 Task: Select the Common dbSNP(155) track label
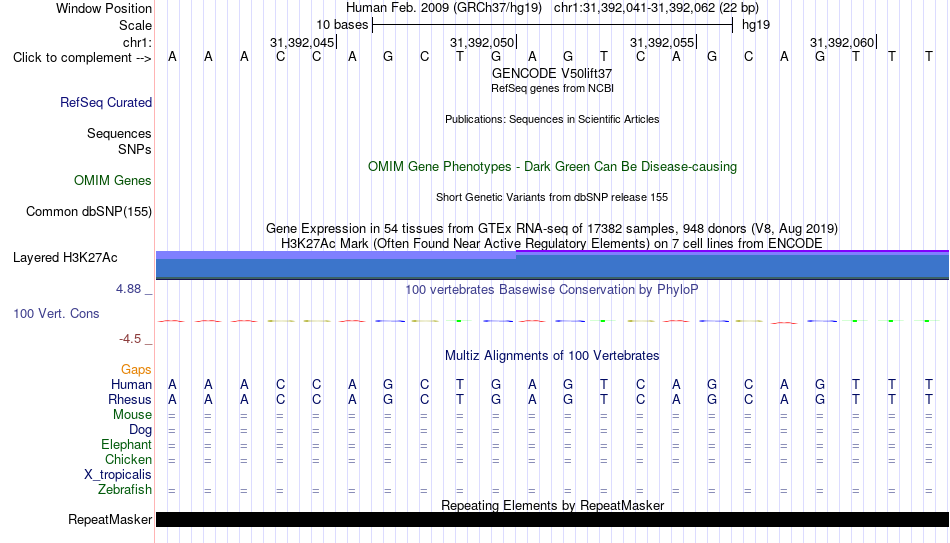[x=88, y=212]
